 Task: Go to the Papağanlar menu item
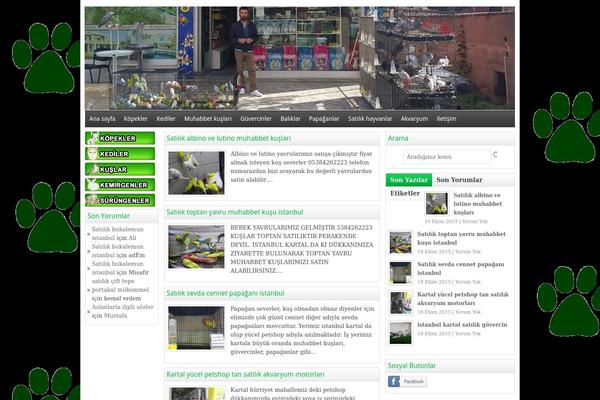(324, 119)
